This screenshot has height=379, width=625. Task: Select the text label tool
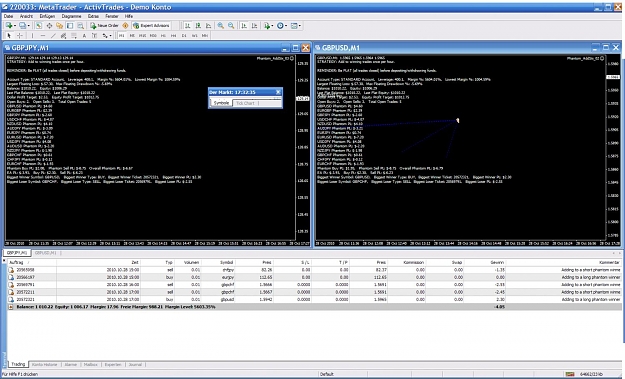[94, 35]
